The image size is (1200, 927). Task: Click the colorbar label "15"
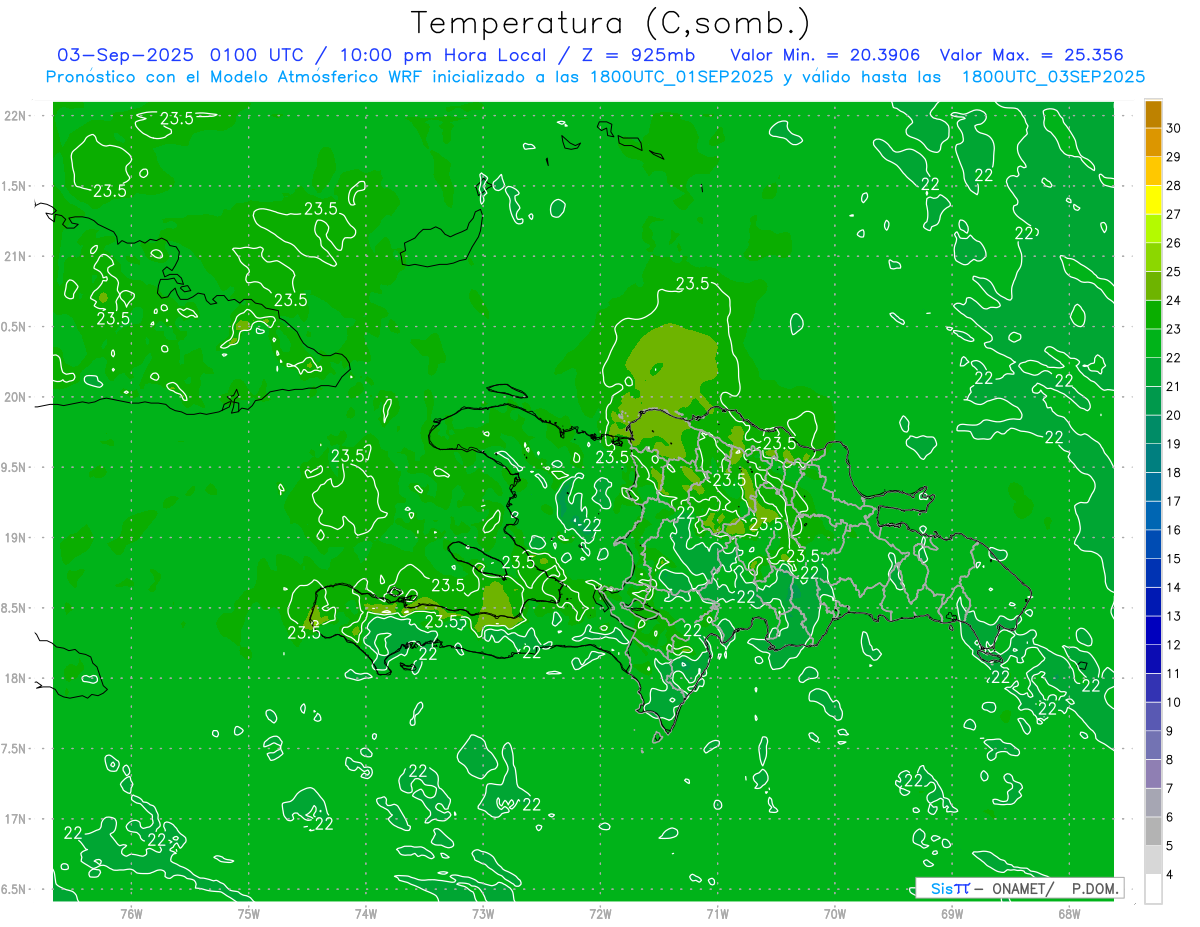[x=1174, y=559]
